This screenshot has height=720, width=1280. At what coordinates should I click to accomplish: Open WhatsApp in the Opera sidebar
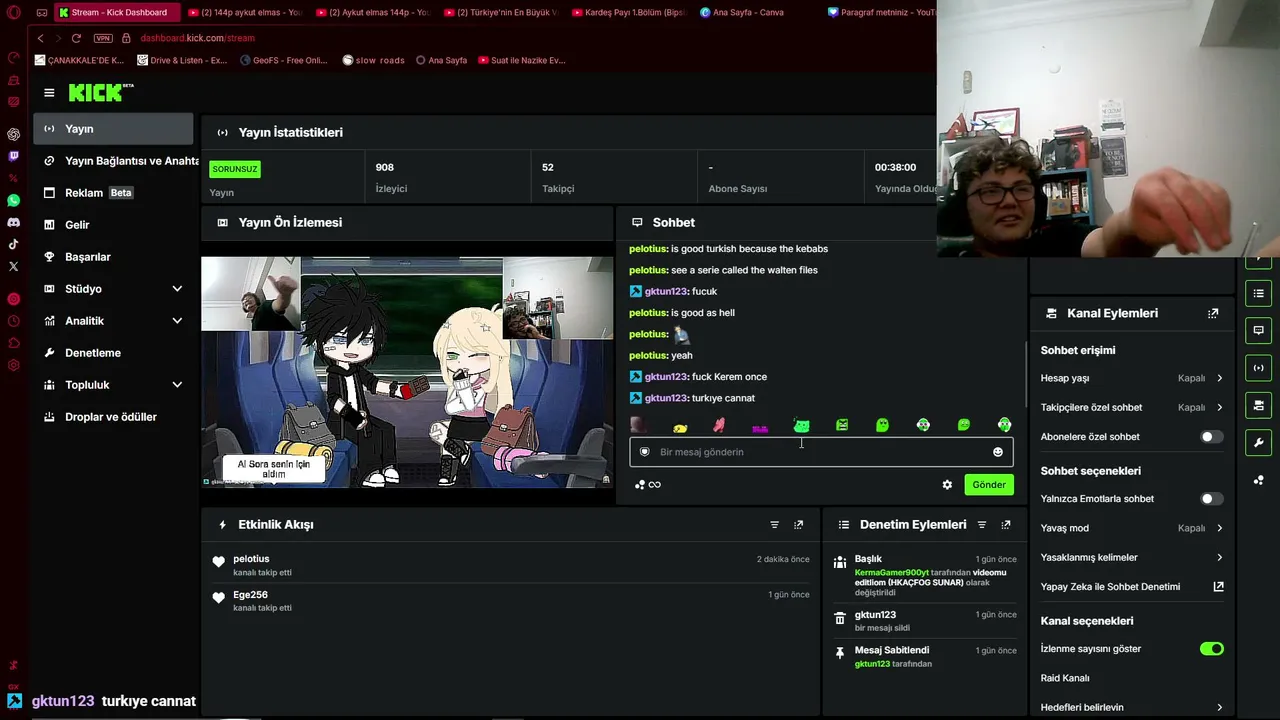tap(13, 201)
